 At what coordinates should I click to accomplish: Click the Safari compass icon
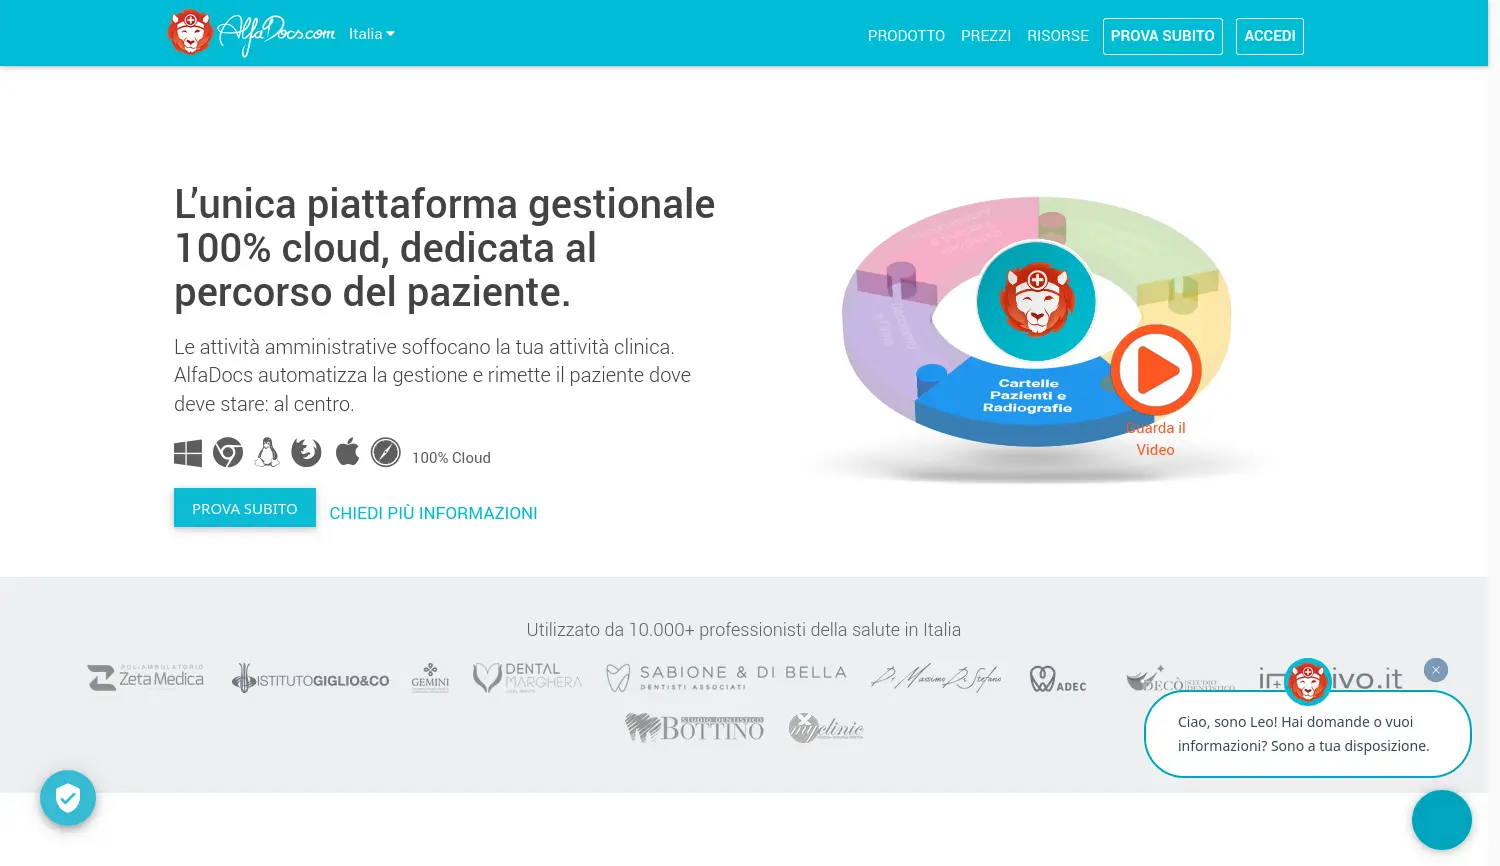coord(387,452)
